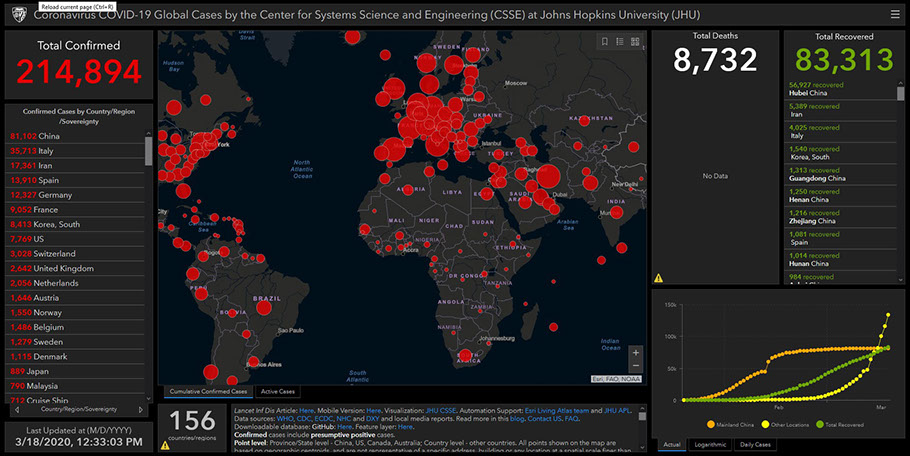Open the CDC data source link
This screenshot has width=910, height=456.
coord(304,419)
